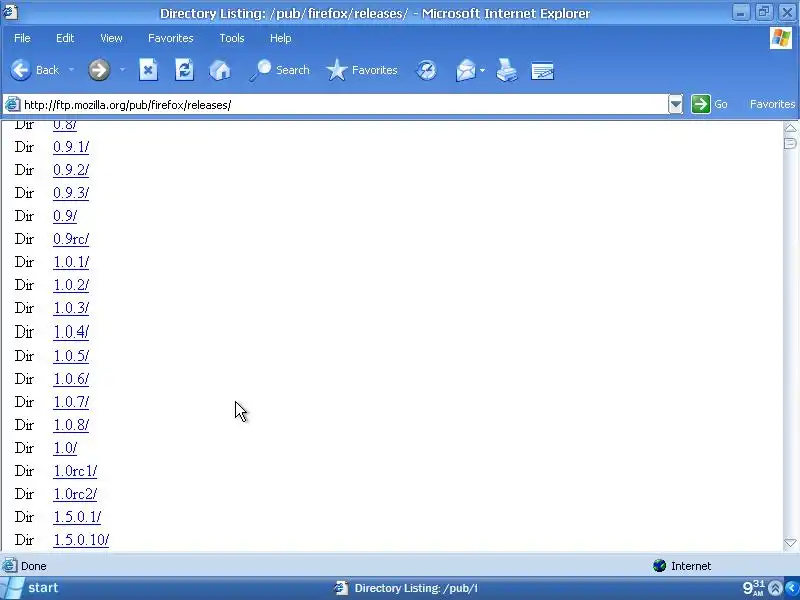Image resolution: width=800 pixels, height=600 pixels.
Task: Click the Dir label beside 1.0.5/
Action: (x=24, y=356)
